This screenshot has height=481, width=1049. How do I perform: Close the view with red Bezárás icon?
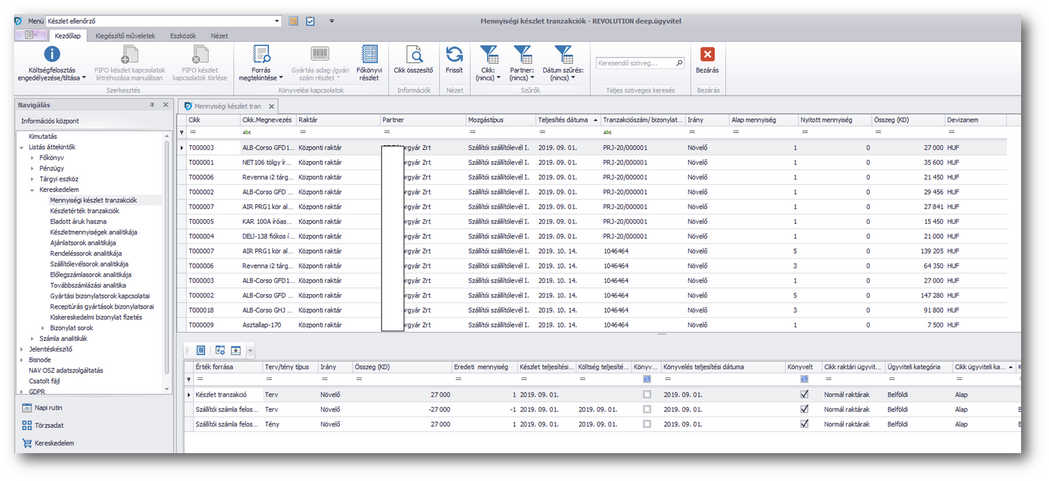coord(707,54)
